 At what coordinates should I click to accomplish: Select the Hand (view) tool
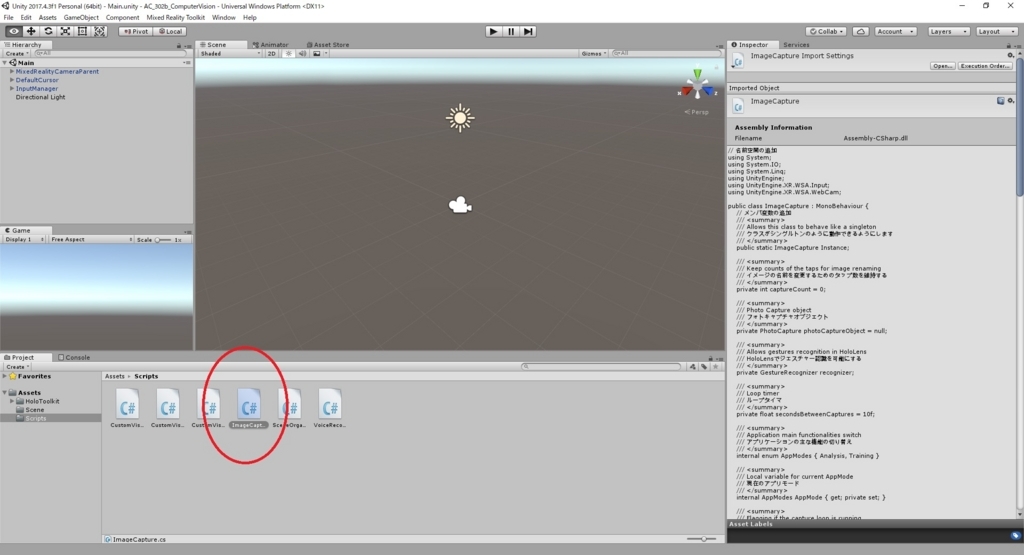click(14, 31)
